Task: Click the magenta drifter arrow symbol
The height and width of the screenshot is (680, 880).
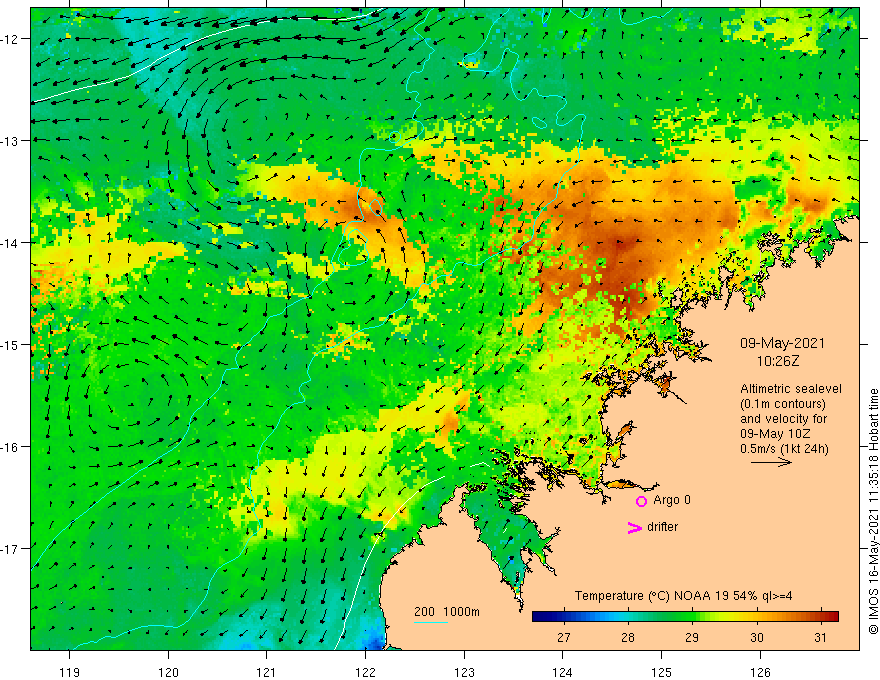Action: point(635,527)
